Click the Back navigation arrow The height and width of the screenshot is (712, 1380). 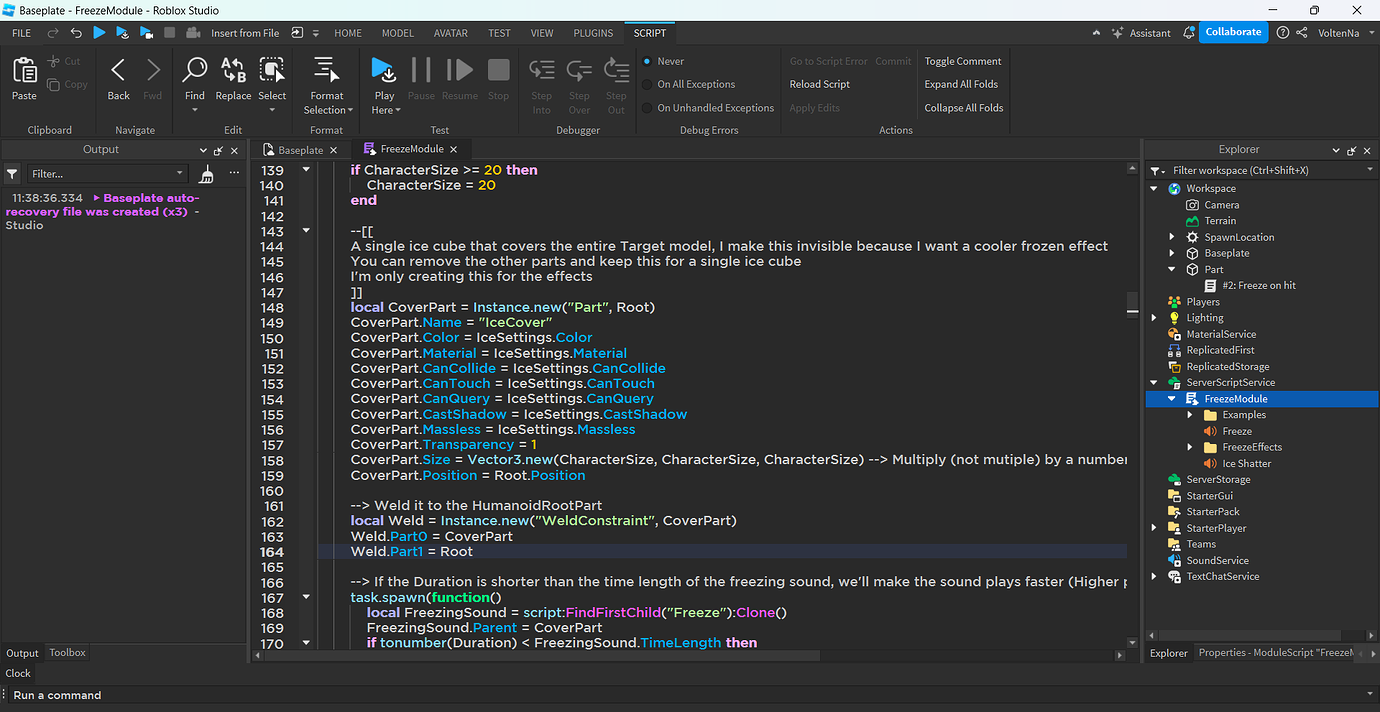(x=118, y=71)
